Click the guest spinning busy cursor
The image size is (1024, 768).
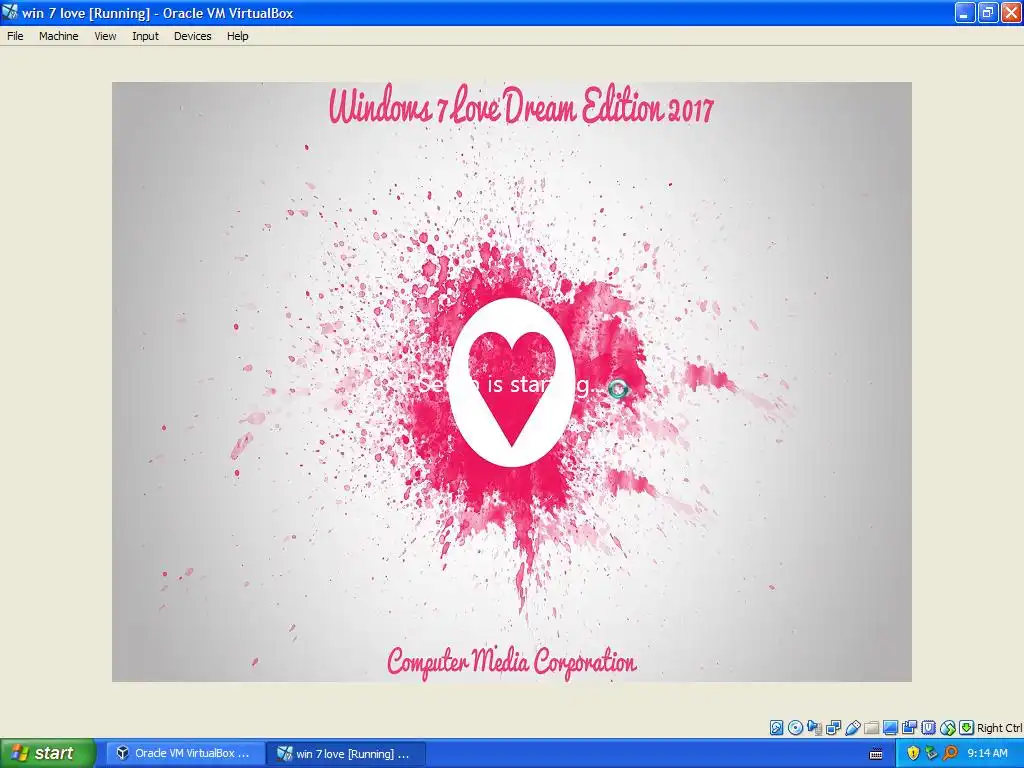coord(618,389)
